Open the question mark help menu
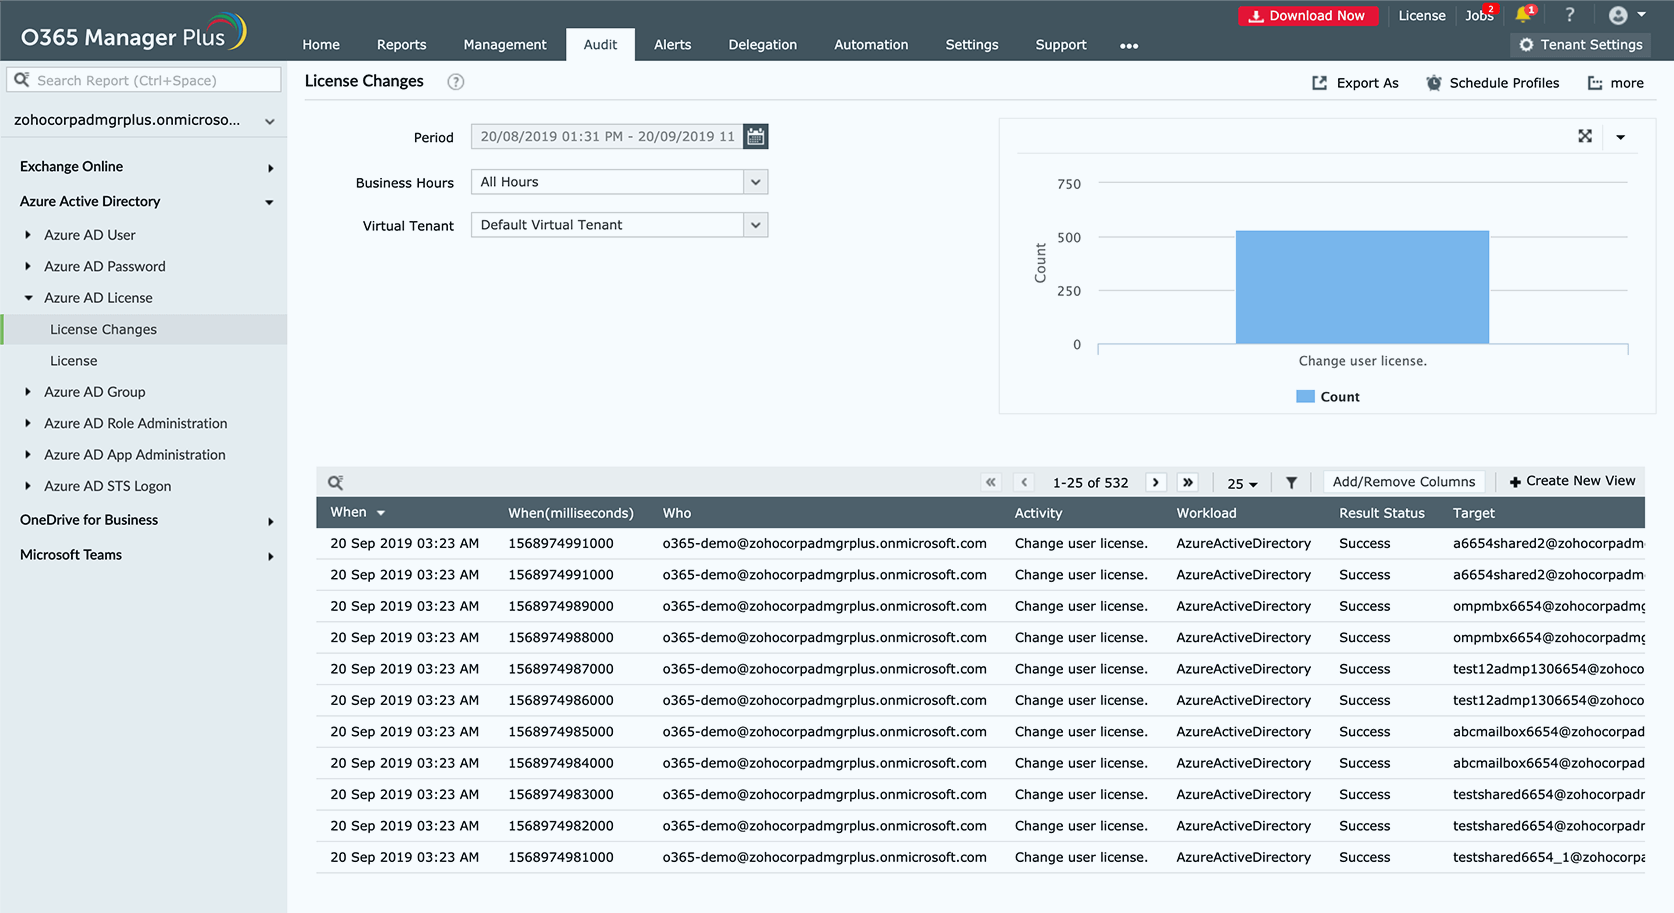This screenshot has width=1674, height=913. [1569, 15]
